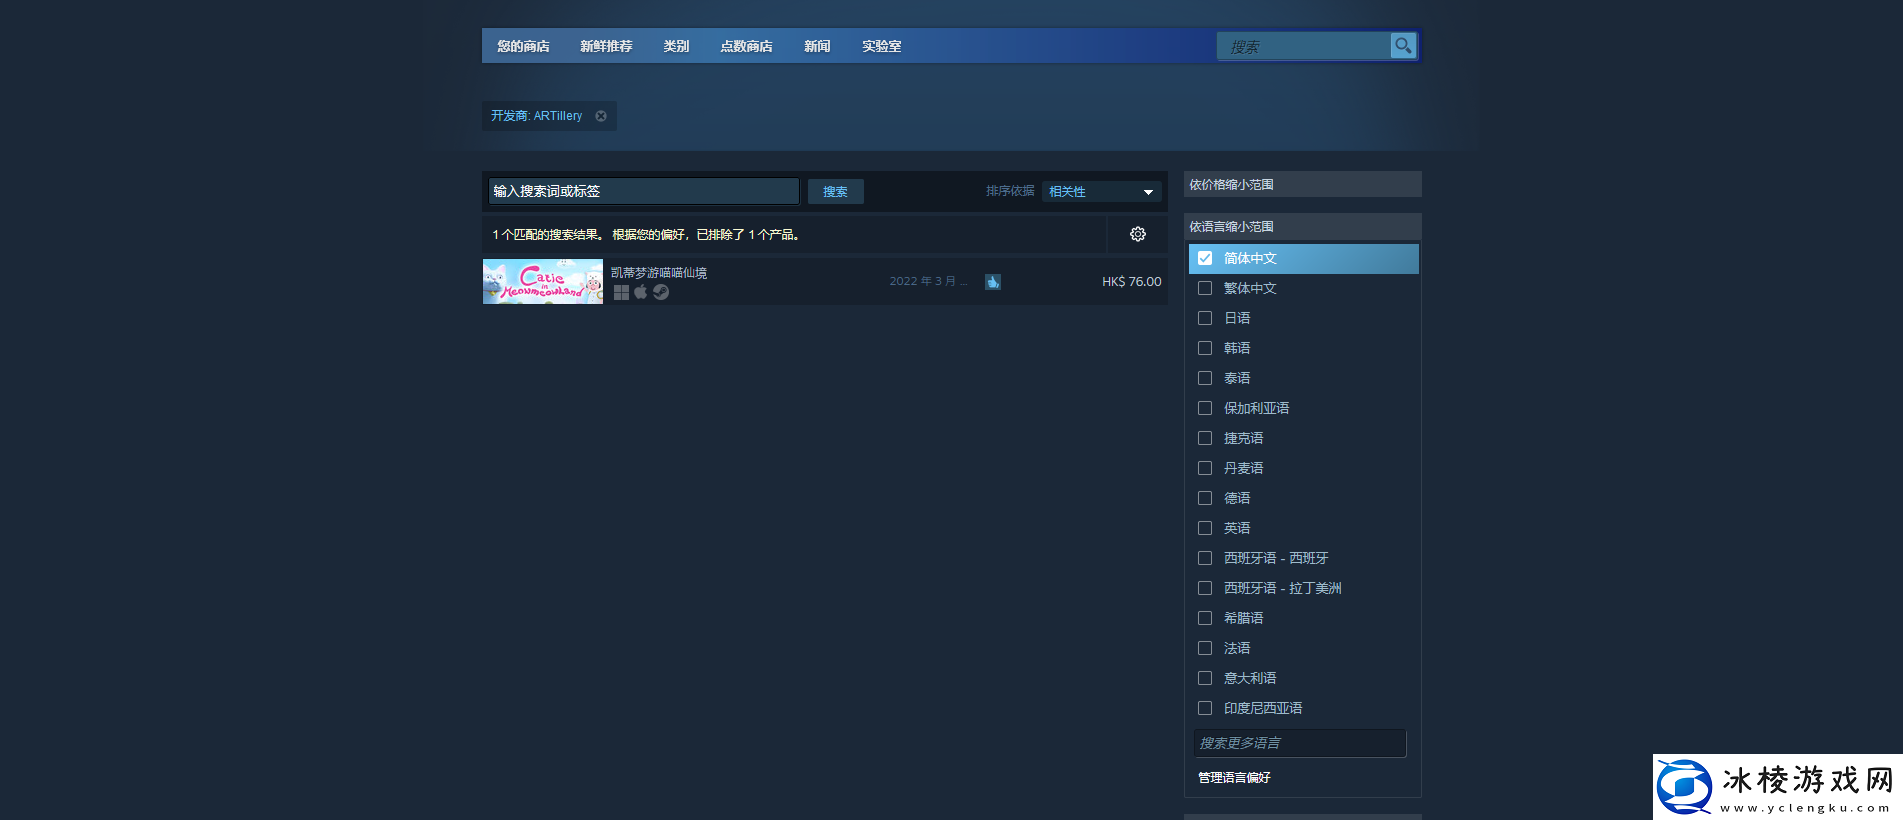Open the 新鲜推荐 menu
Screen dimensions: 1903x820
click(606, 46)
